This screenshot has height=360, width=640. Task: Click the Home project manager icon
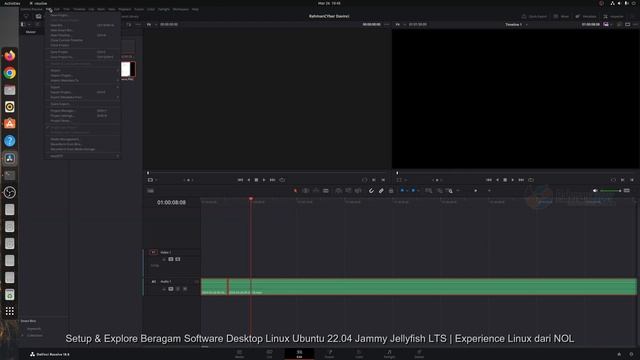coord(619,354)
